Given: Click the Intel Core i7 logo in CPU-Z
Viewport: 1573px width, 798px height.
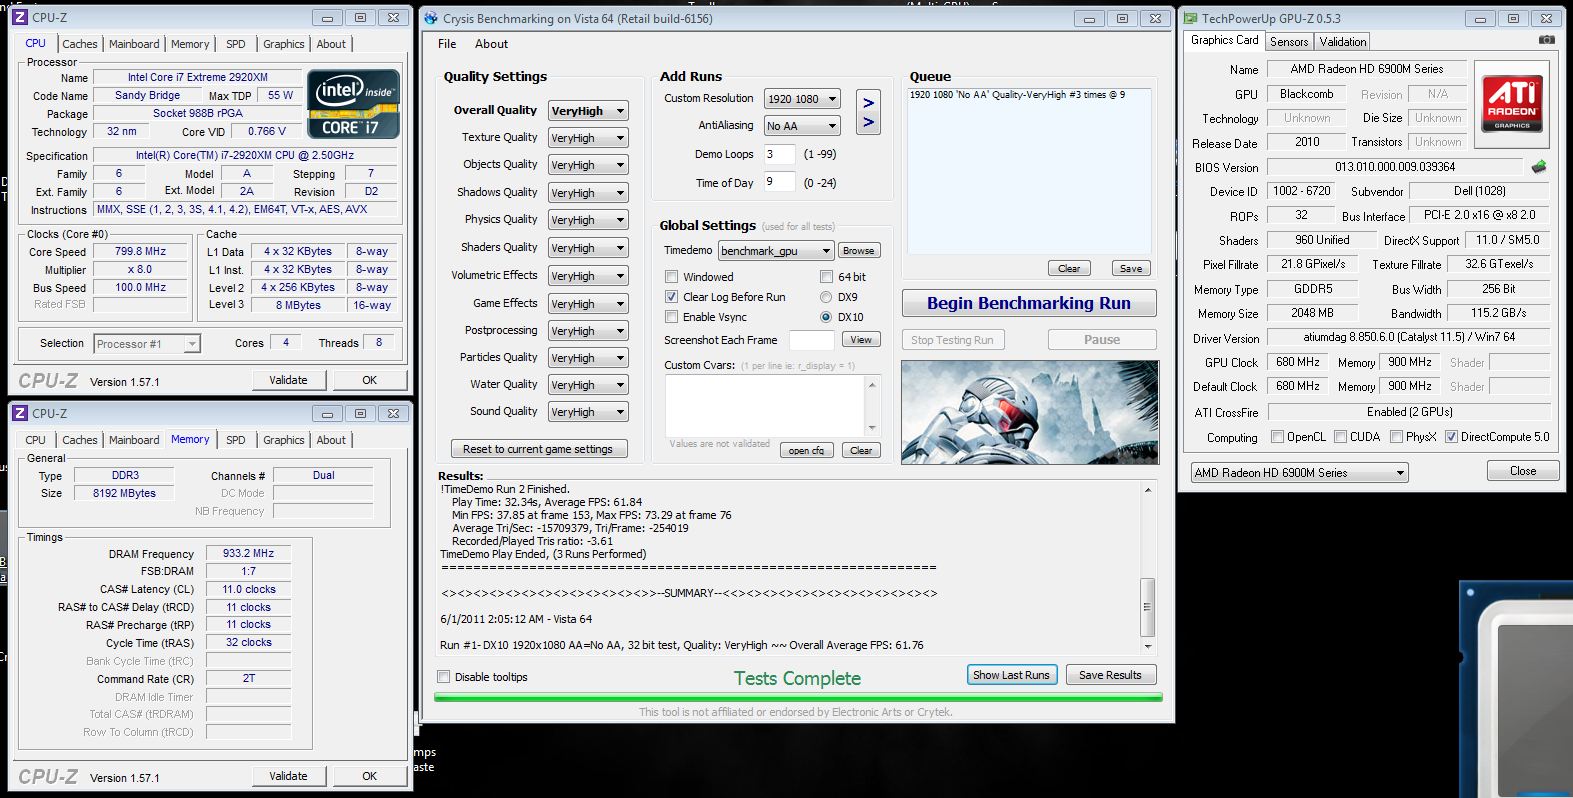Looking at the screenshot, I should coord(354,103).
